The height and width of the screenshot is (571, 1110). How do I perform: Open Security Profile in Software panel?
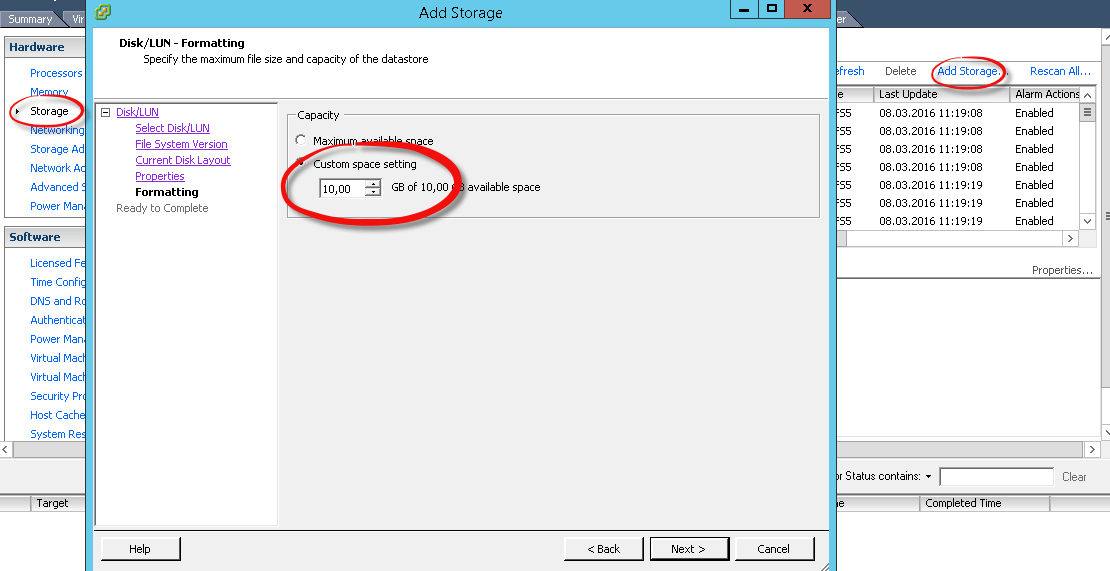point(57,396)
